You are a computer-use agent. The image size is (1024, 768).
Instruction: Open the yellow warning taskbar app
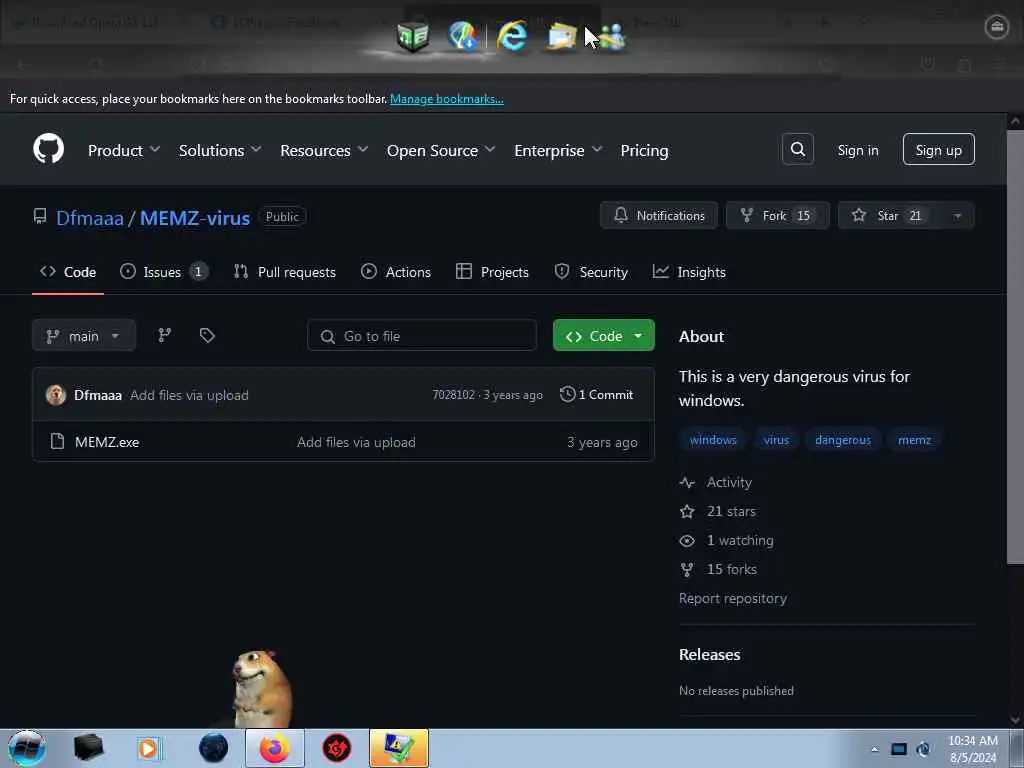coord(398,748)
